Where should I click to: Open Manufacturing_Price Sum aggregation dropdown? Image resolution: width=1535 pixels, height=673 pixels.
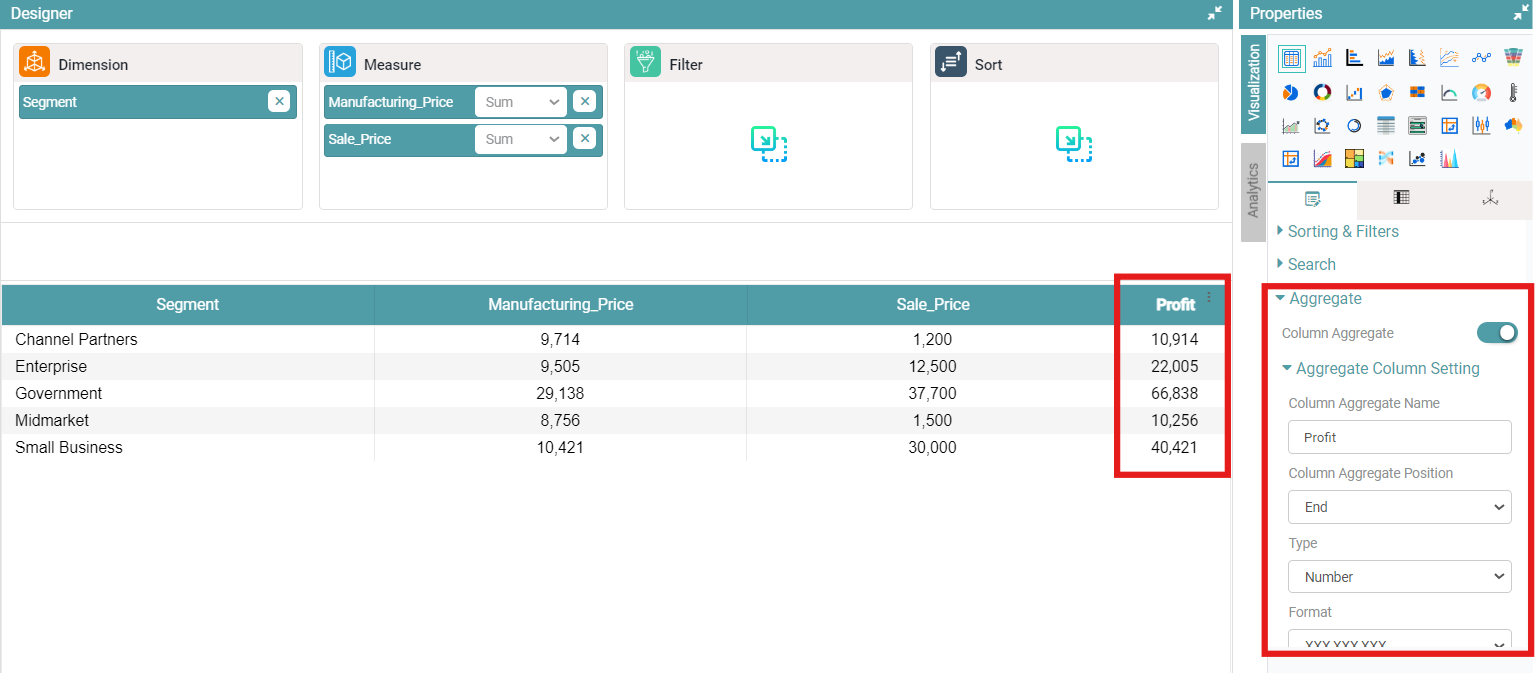pyautogui.click(x=520, y=102)
